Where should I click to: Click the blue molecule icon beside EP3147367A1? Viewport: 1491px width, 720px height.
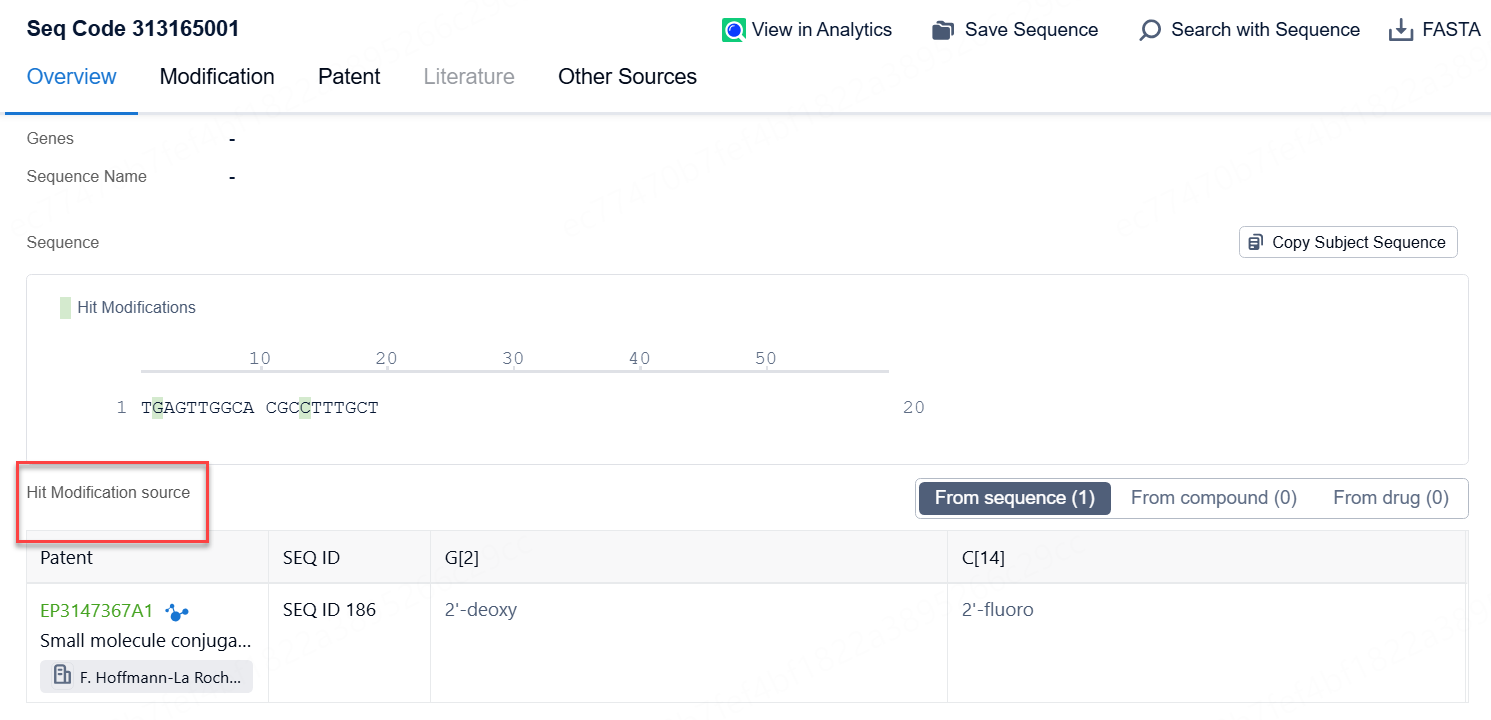(x=177, y=611)
